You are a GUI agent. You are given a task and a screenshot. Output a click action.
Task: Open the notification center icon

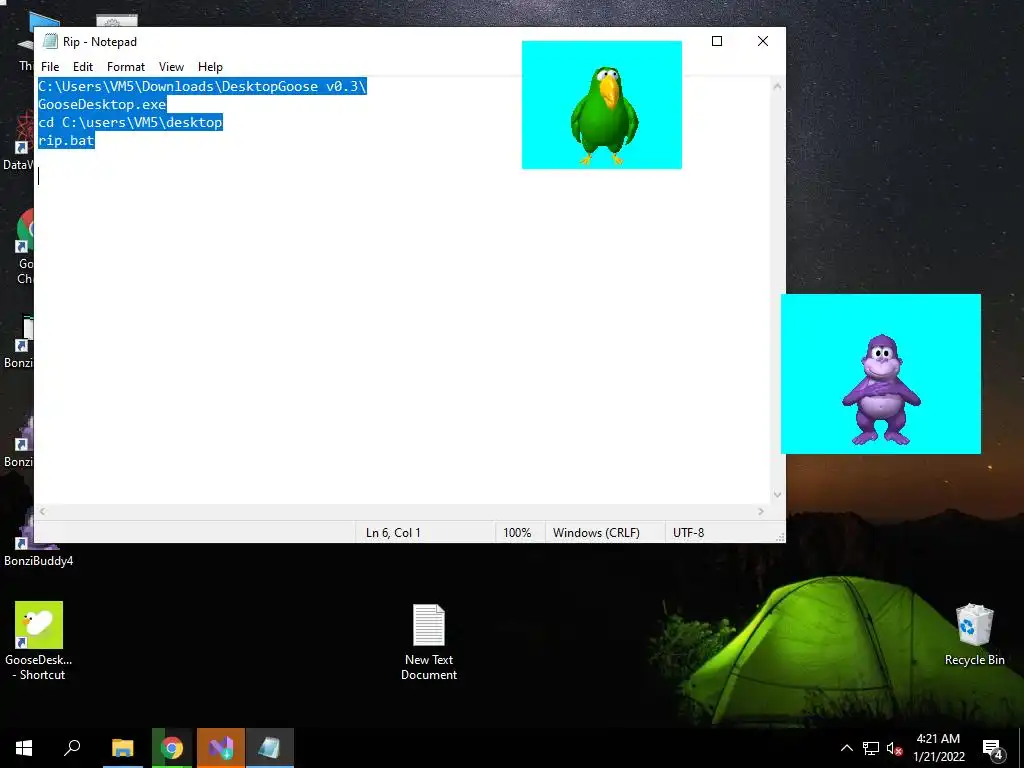993,748
